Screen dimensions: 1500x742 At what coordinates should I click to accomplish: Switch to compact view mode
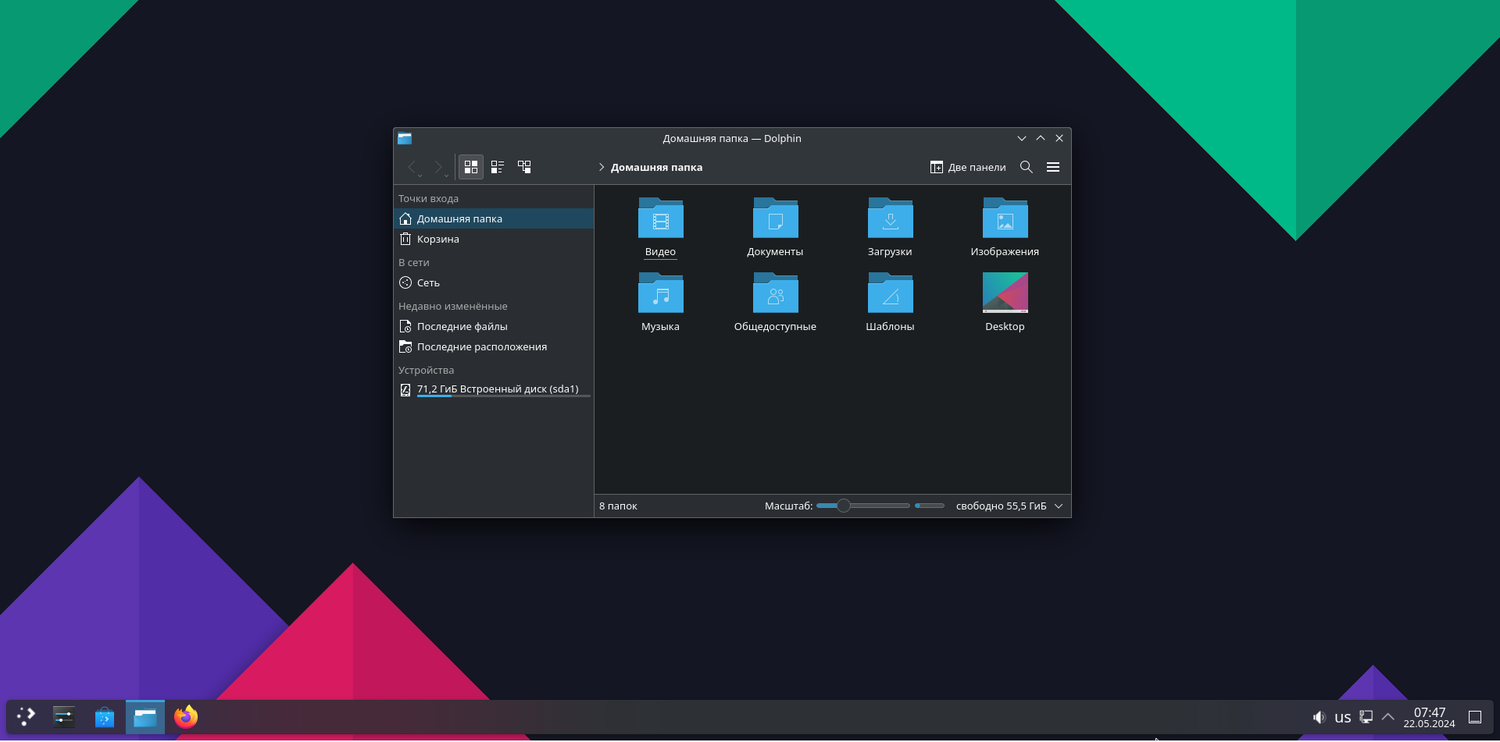click(497, 167)
